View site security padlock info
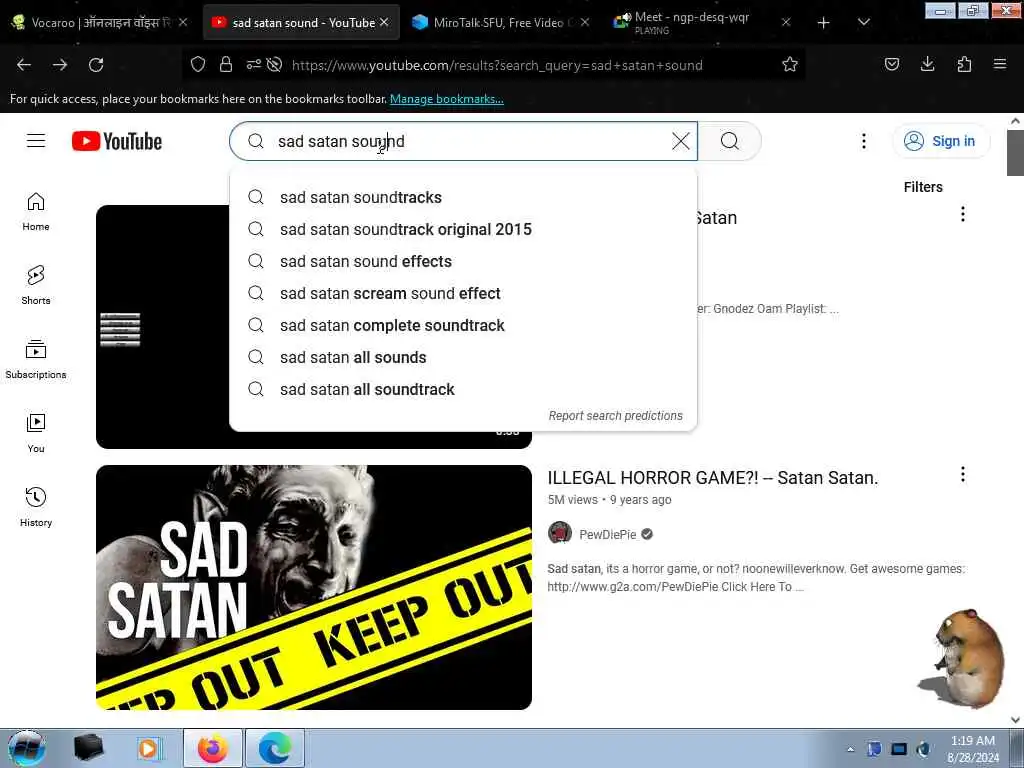Screen dimensions: 1024x768 click(226, 64)
